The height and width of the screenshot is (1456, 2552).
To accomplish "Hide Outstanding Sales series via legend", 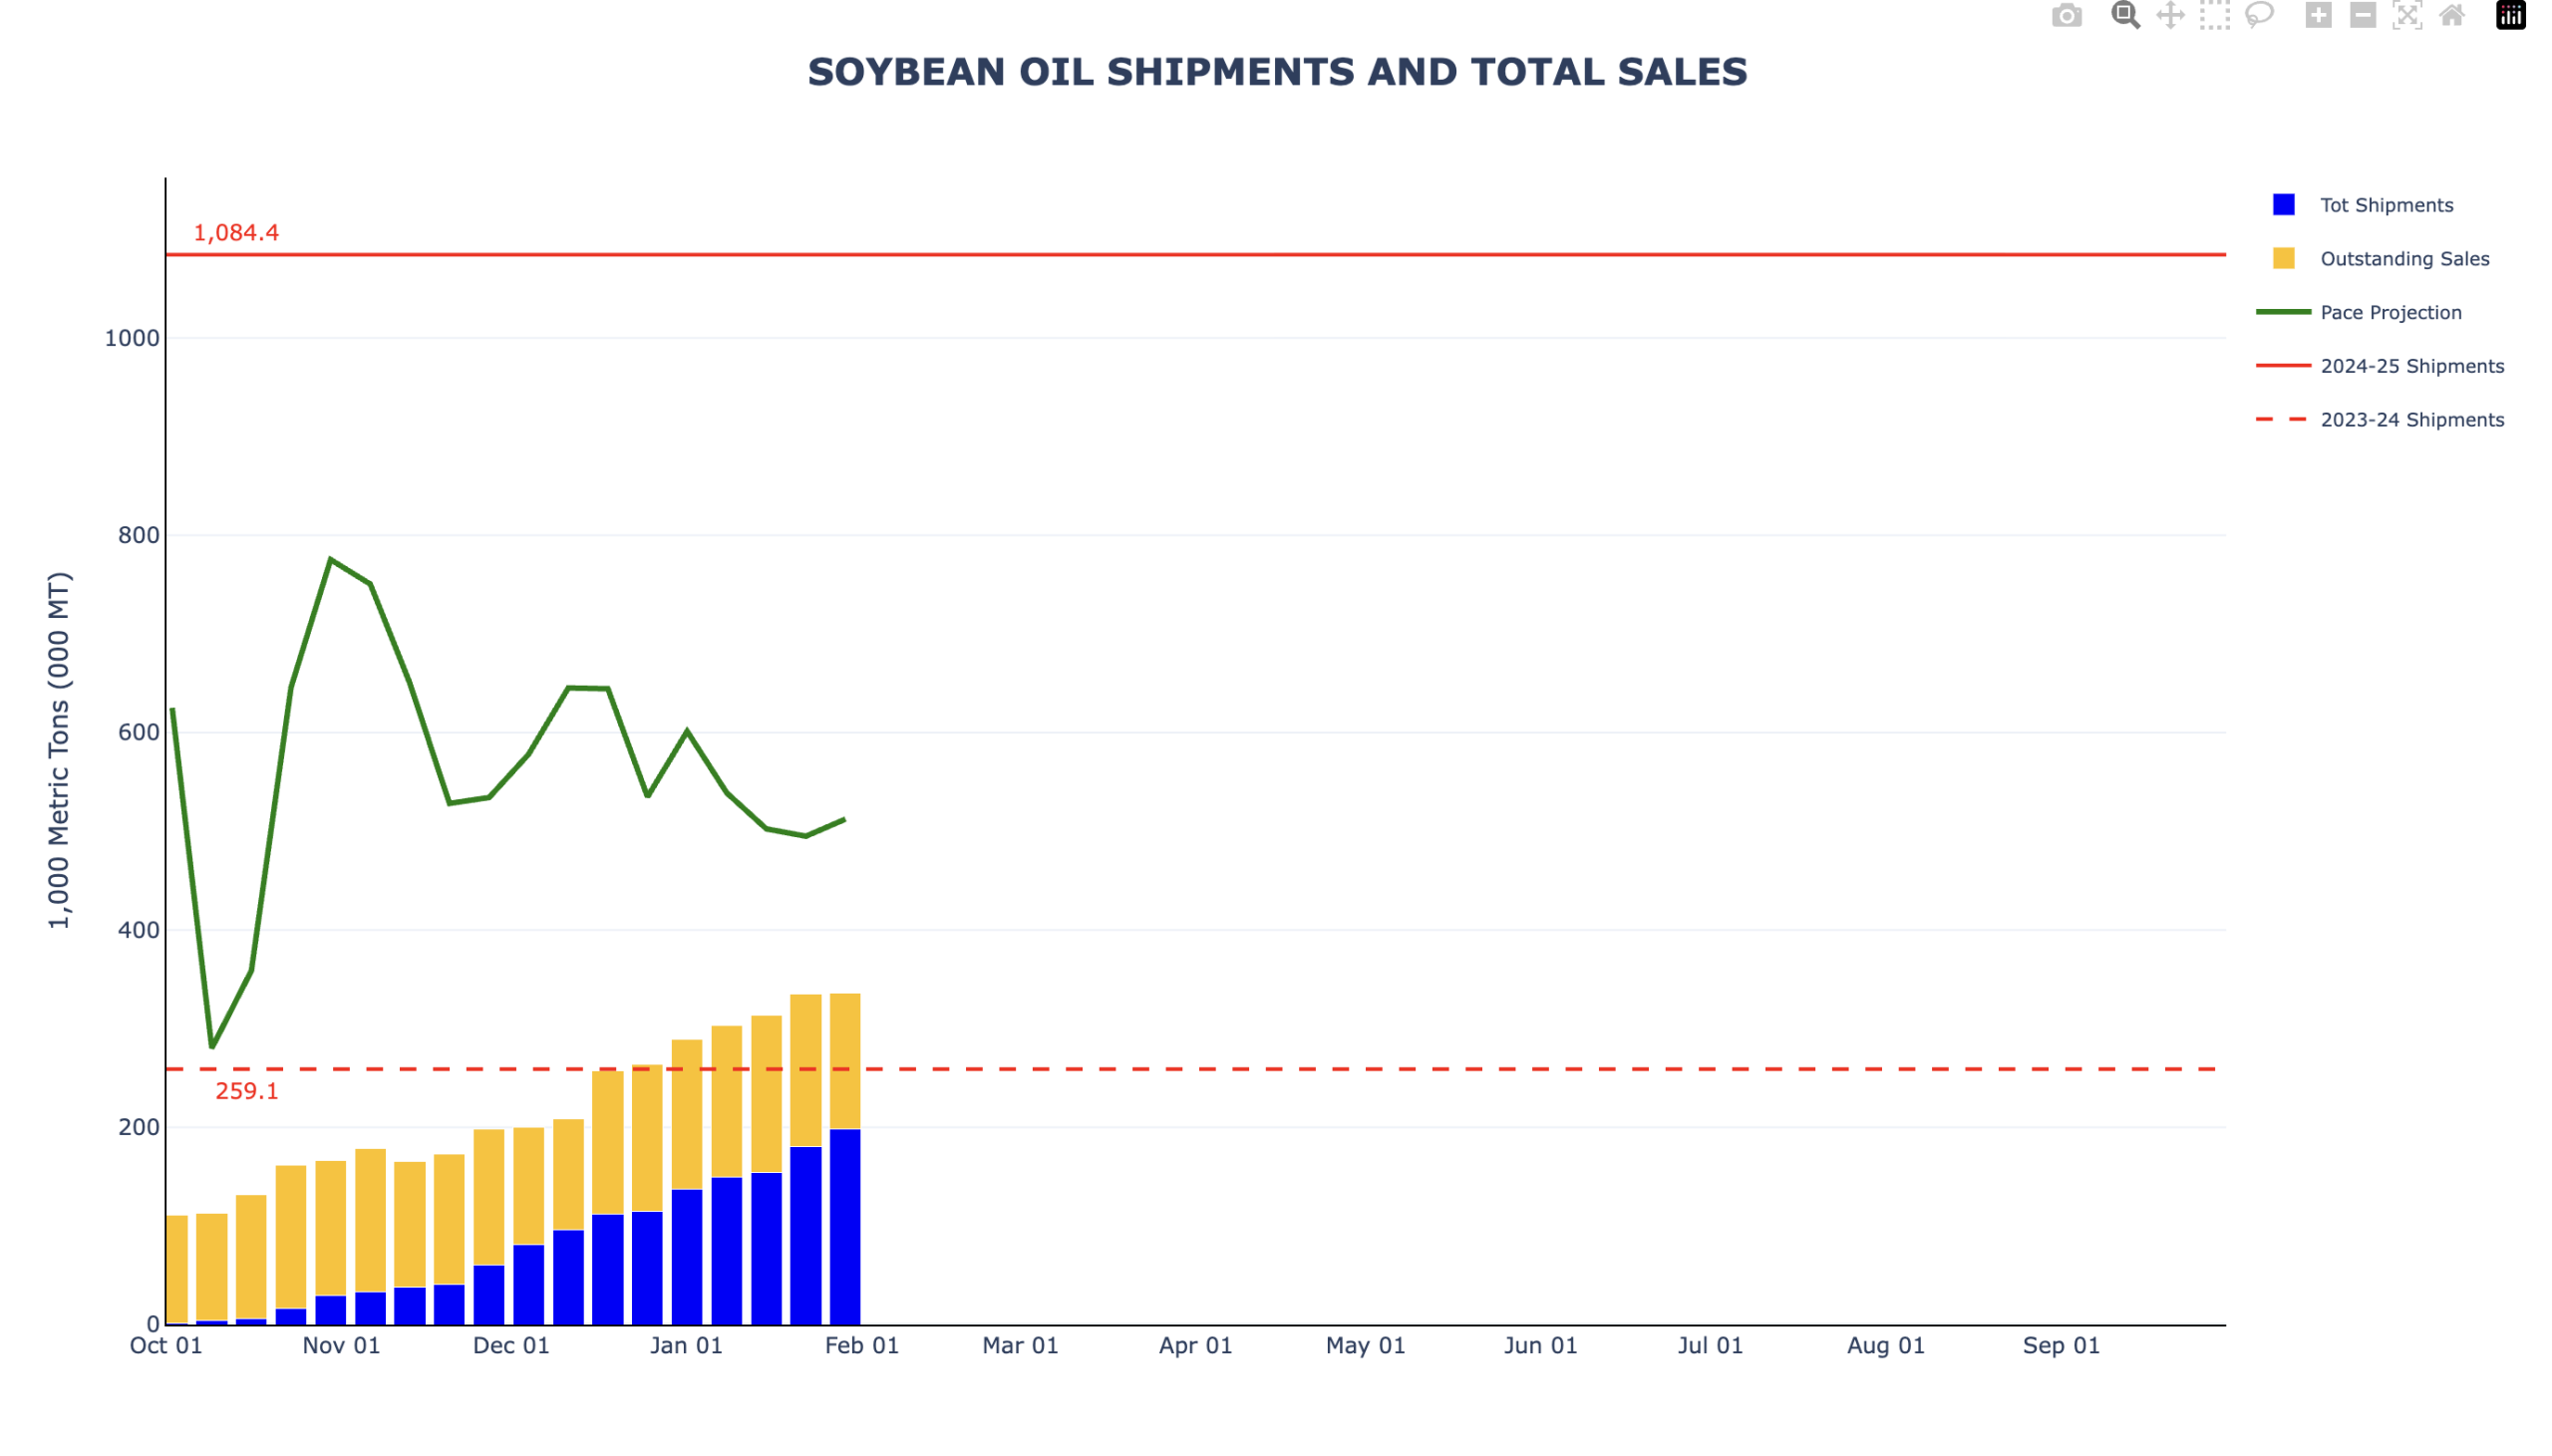I will tap(2404, 259).
